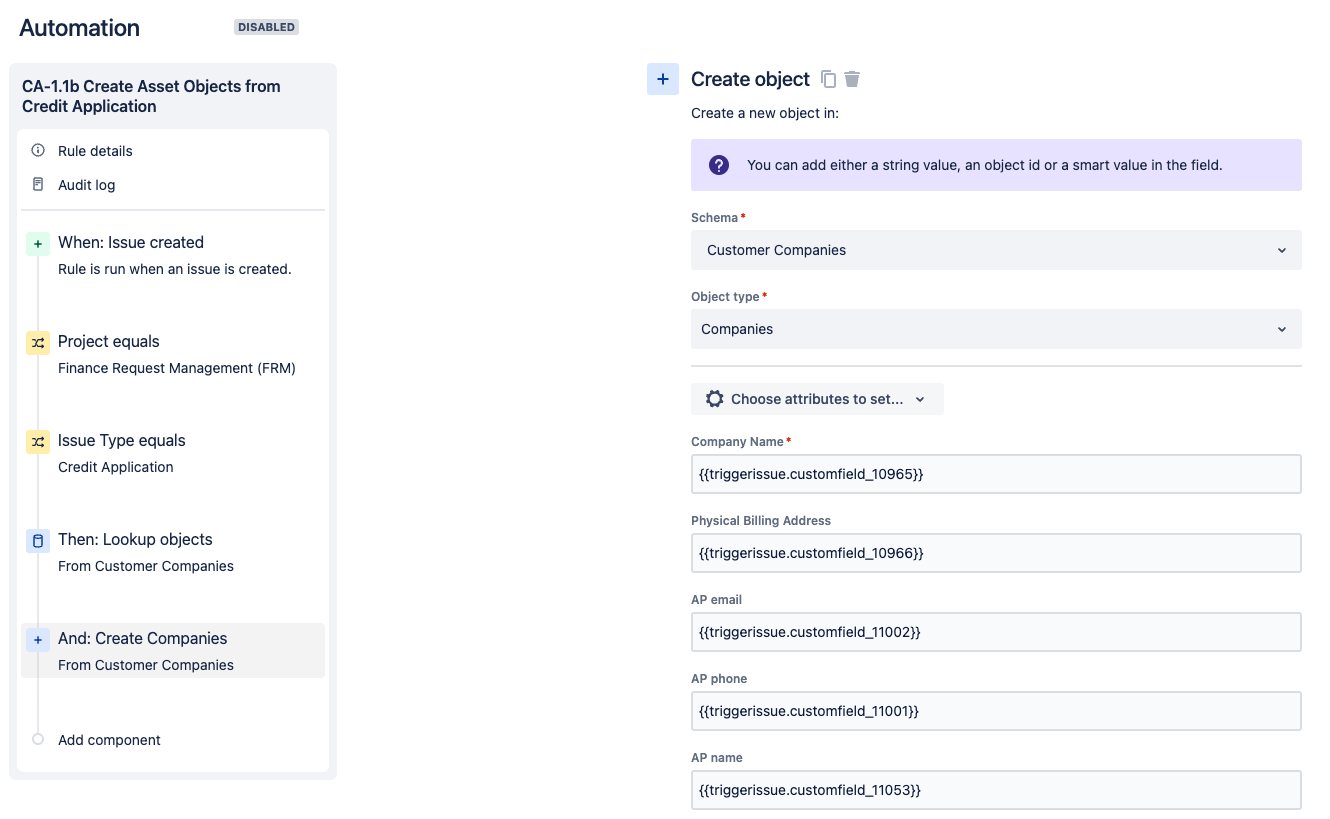The height and width of the screenshot is (819, 1330).
Task: Toggle the DISABLED badge next to Automation title
Action: point(266,27)
